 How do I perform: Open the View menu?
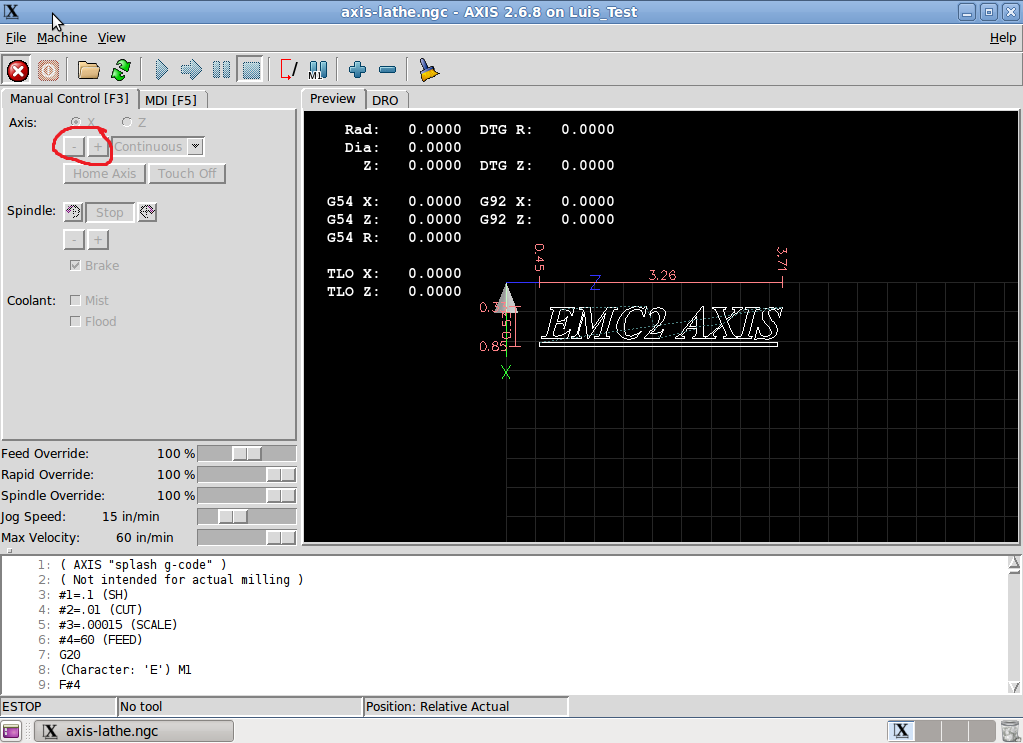[111, 37]
